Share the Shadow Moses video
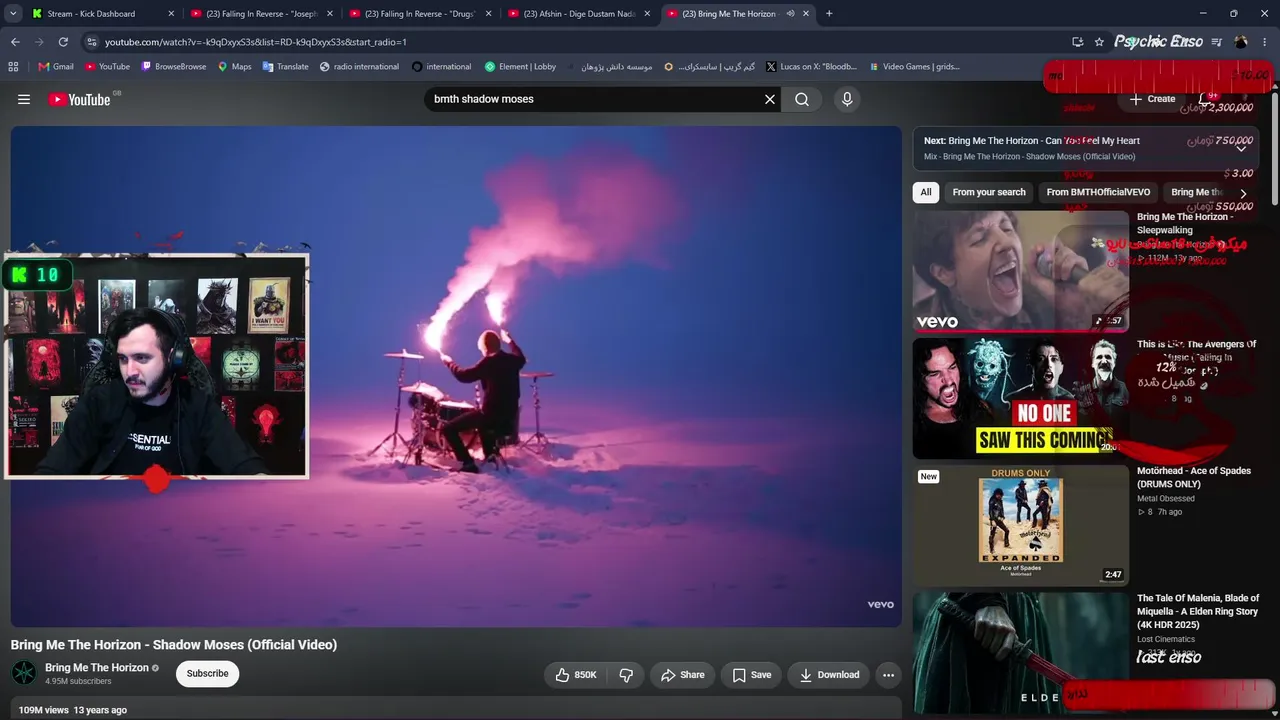 pyautogui.click(x=682, y=675)
